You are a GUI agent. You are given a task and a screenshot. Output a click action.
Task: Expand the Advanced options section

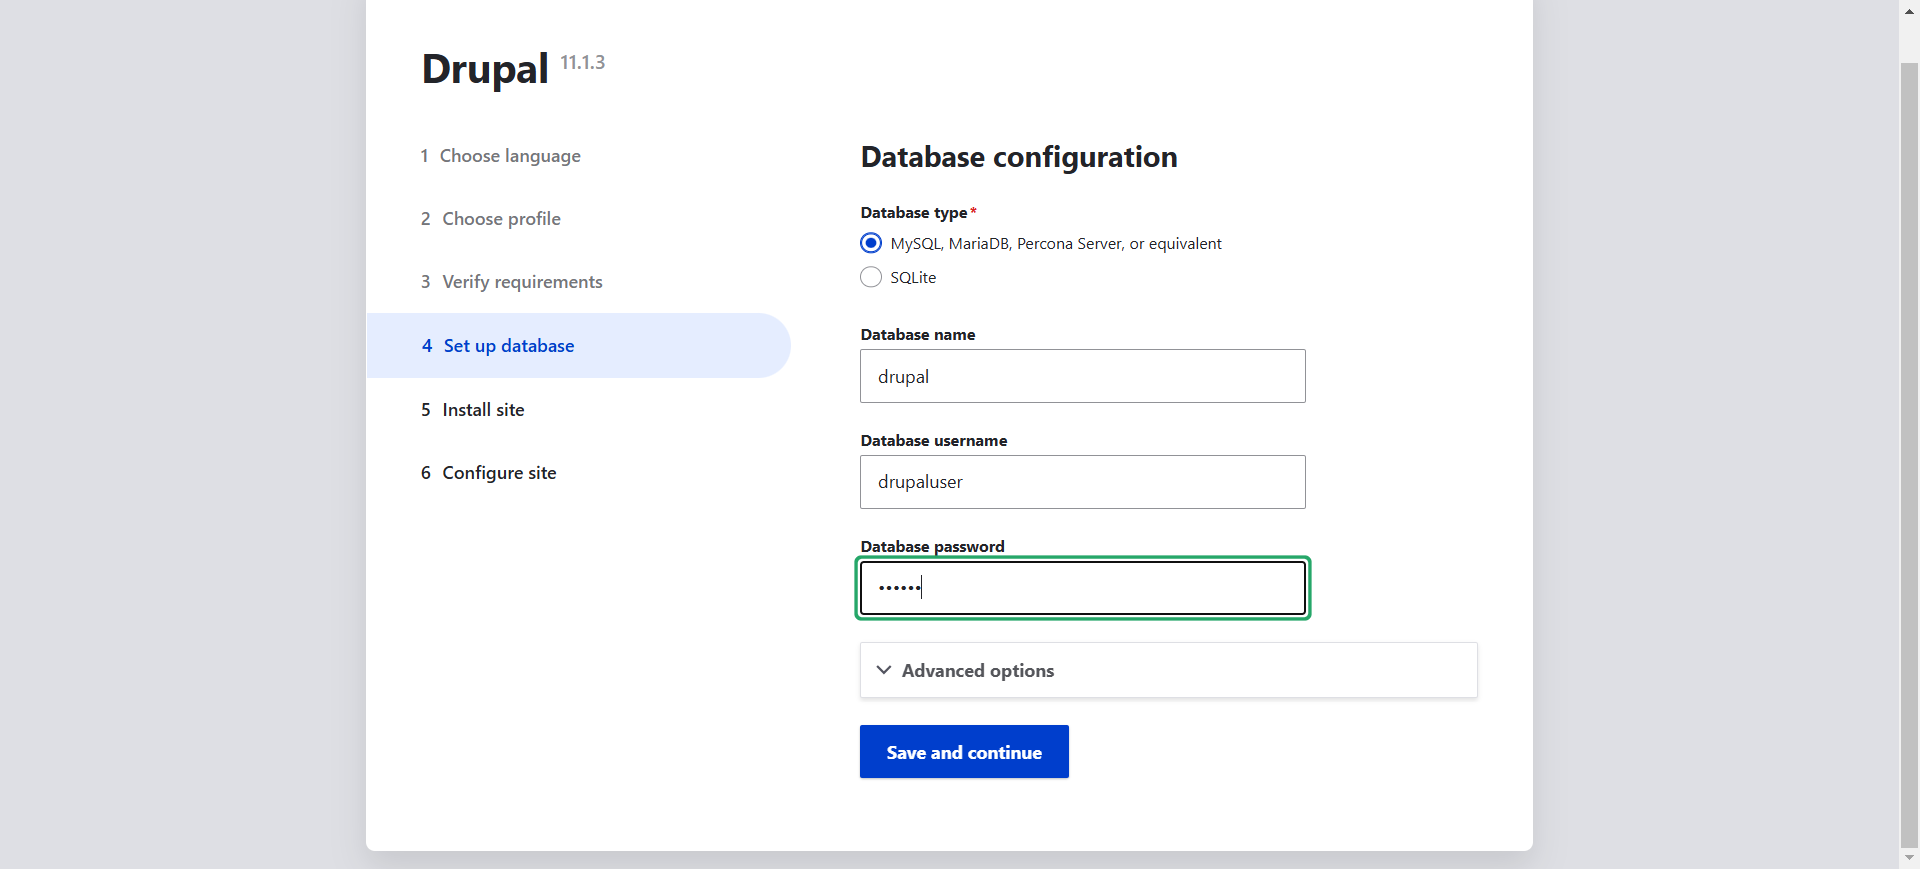tap(1168, 670)
